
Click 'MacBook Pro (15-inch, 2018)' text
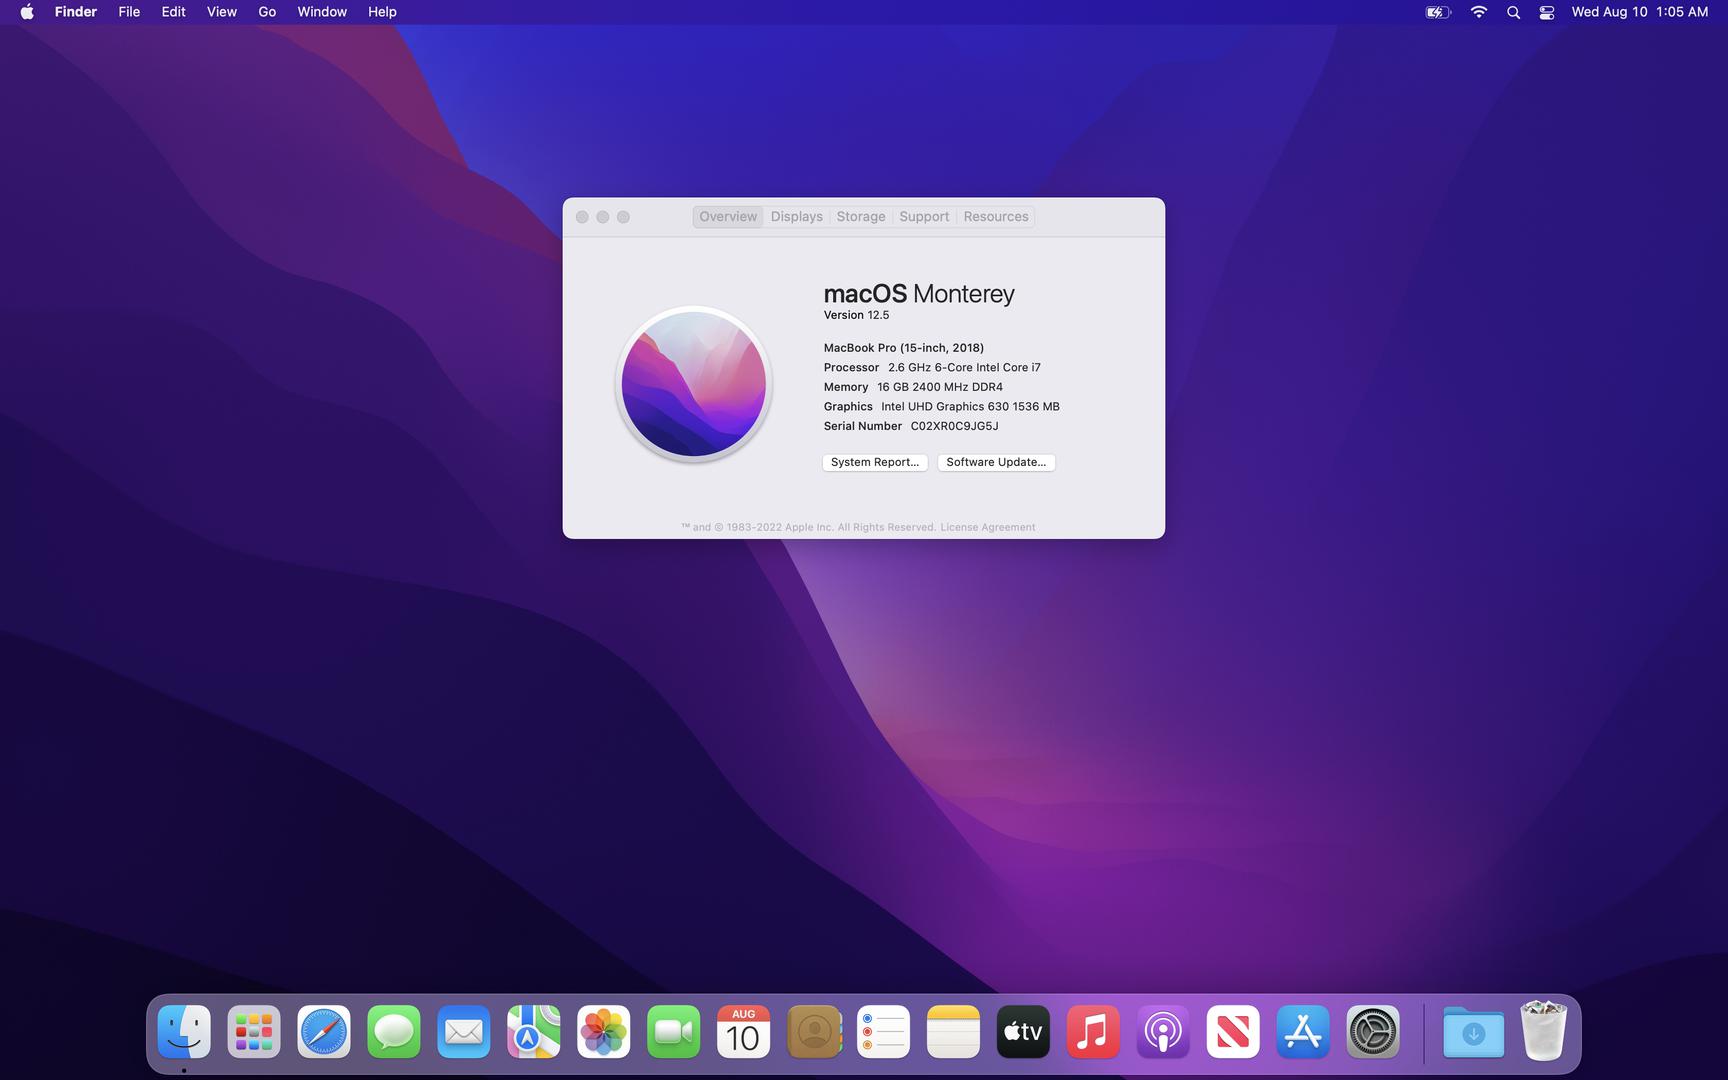click(904, 348)
